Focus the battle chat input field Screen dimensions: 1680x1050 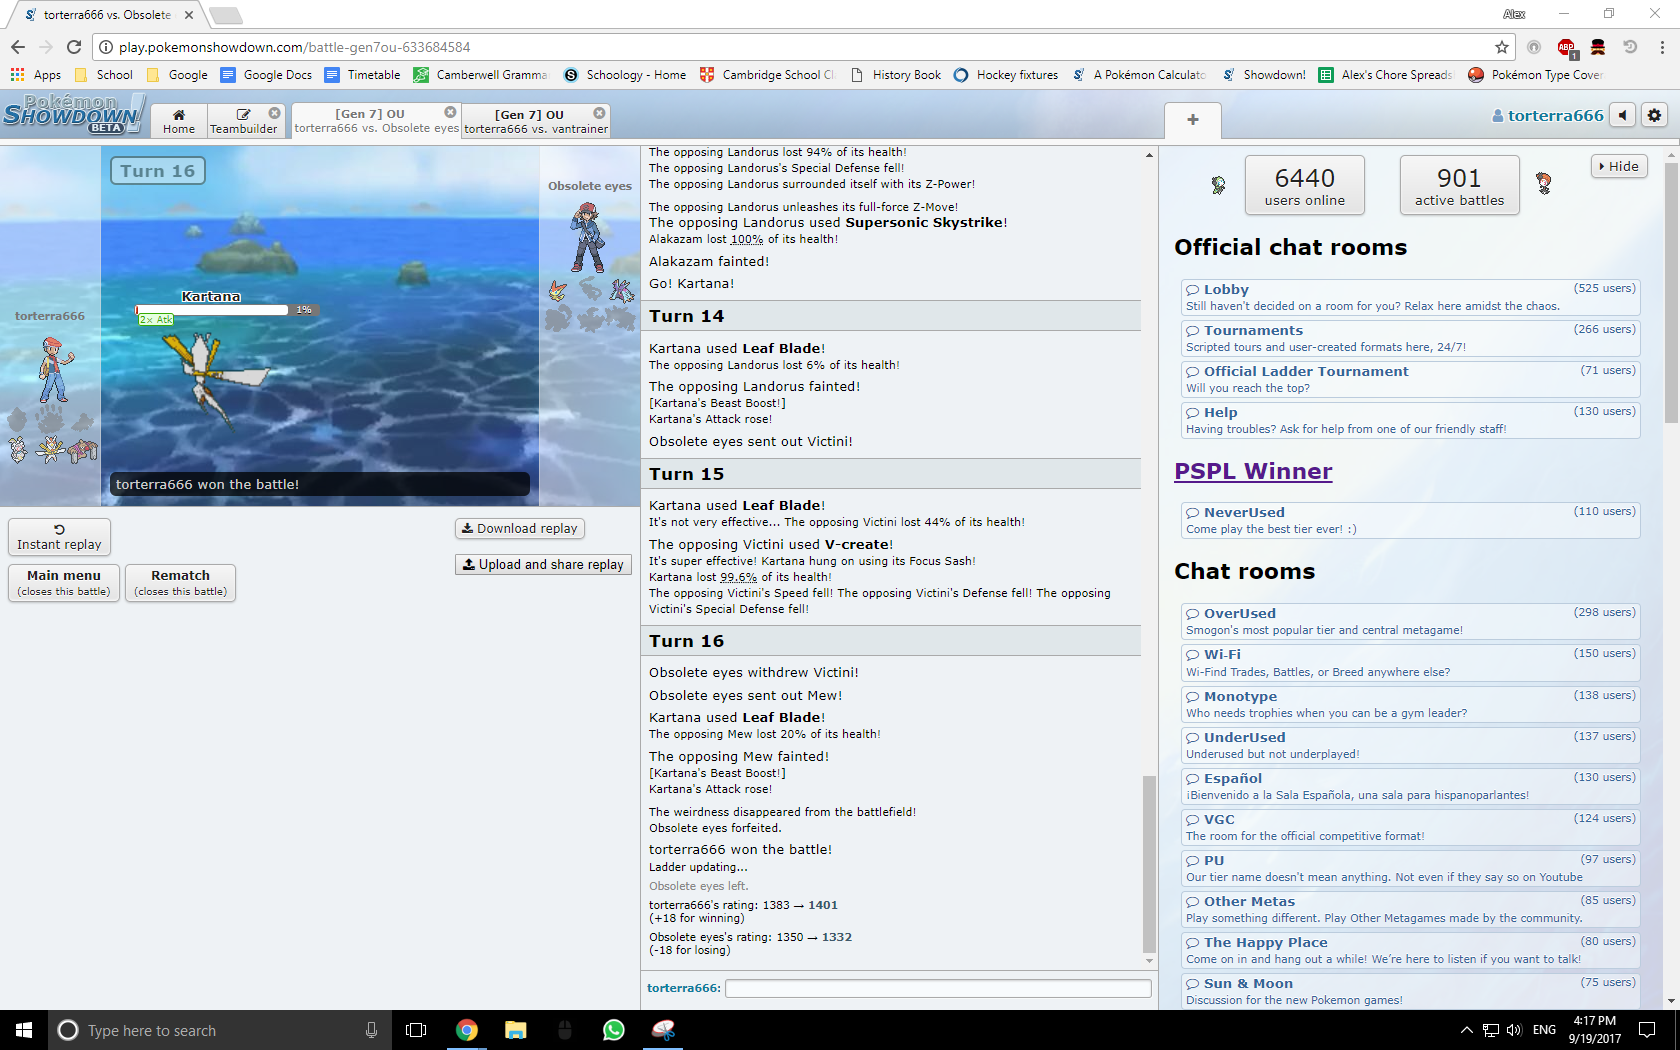point(938,988)
